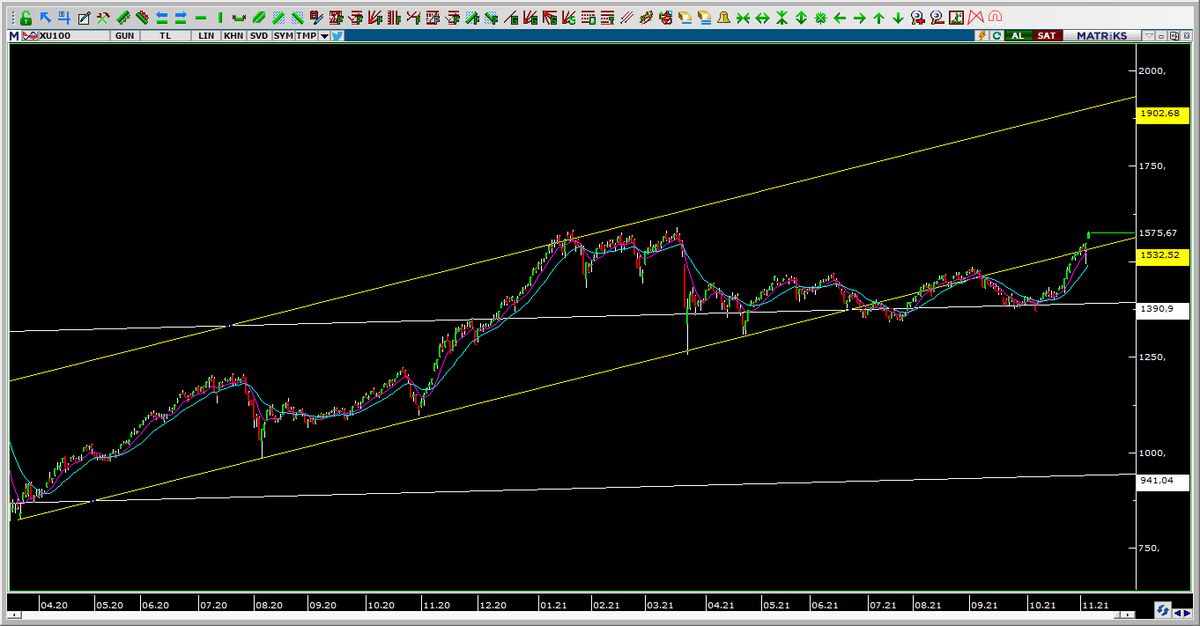Toggle the KHN option

click(233, 36)
